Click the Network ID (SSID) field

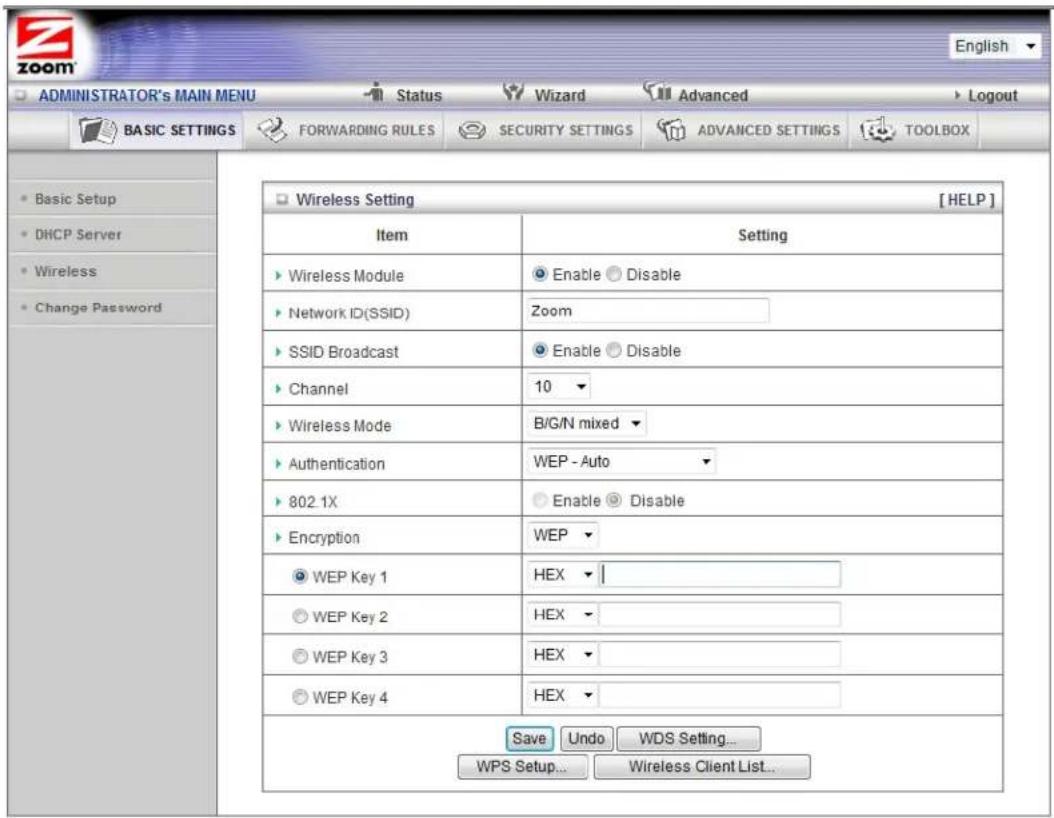(x=648, y=311)
